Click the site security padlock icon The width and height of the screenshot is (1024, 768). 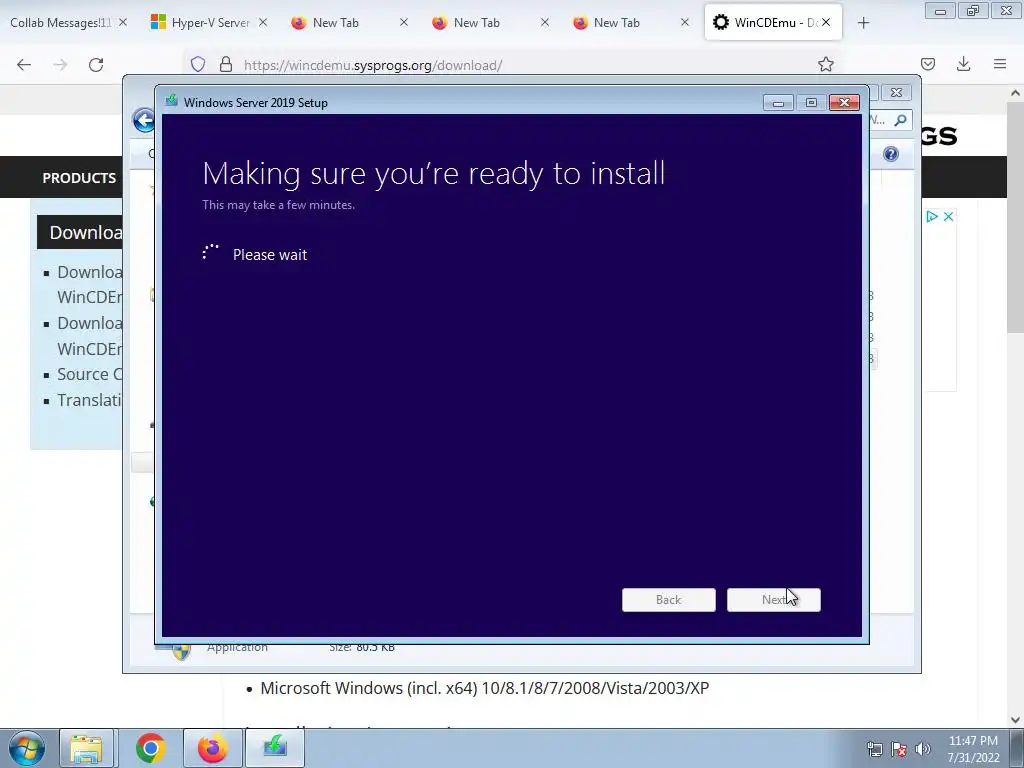click(226, 65)
